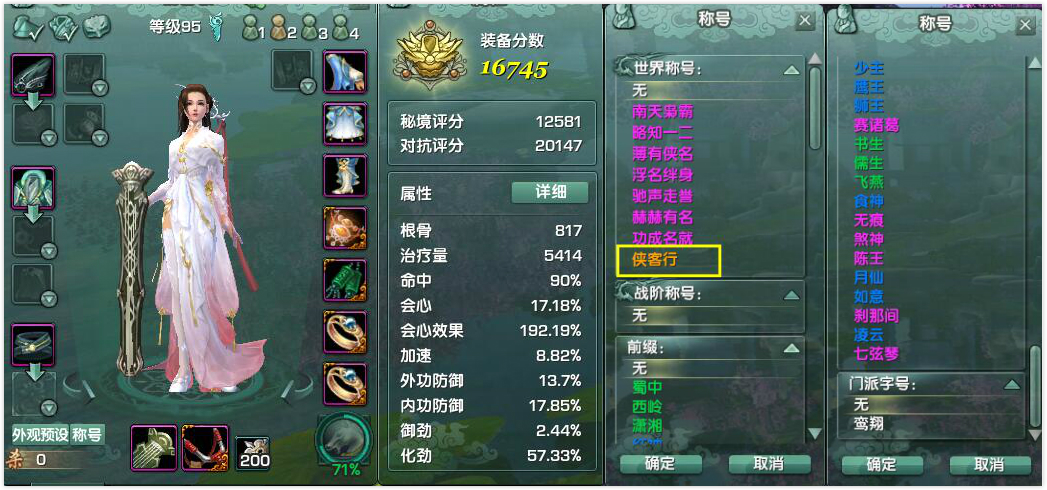Confirm the title selection with 确定 in the left 称号 panel
The width and height of the screenshot is (1047, 490).
tap(660, 464)
